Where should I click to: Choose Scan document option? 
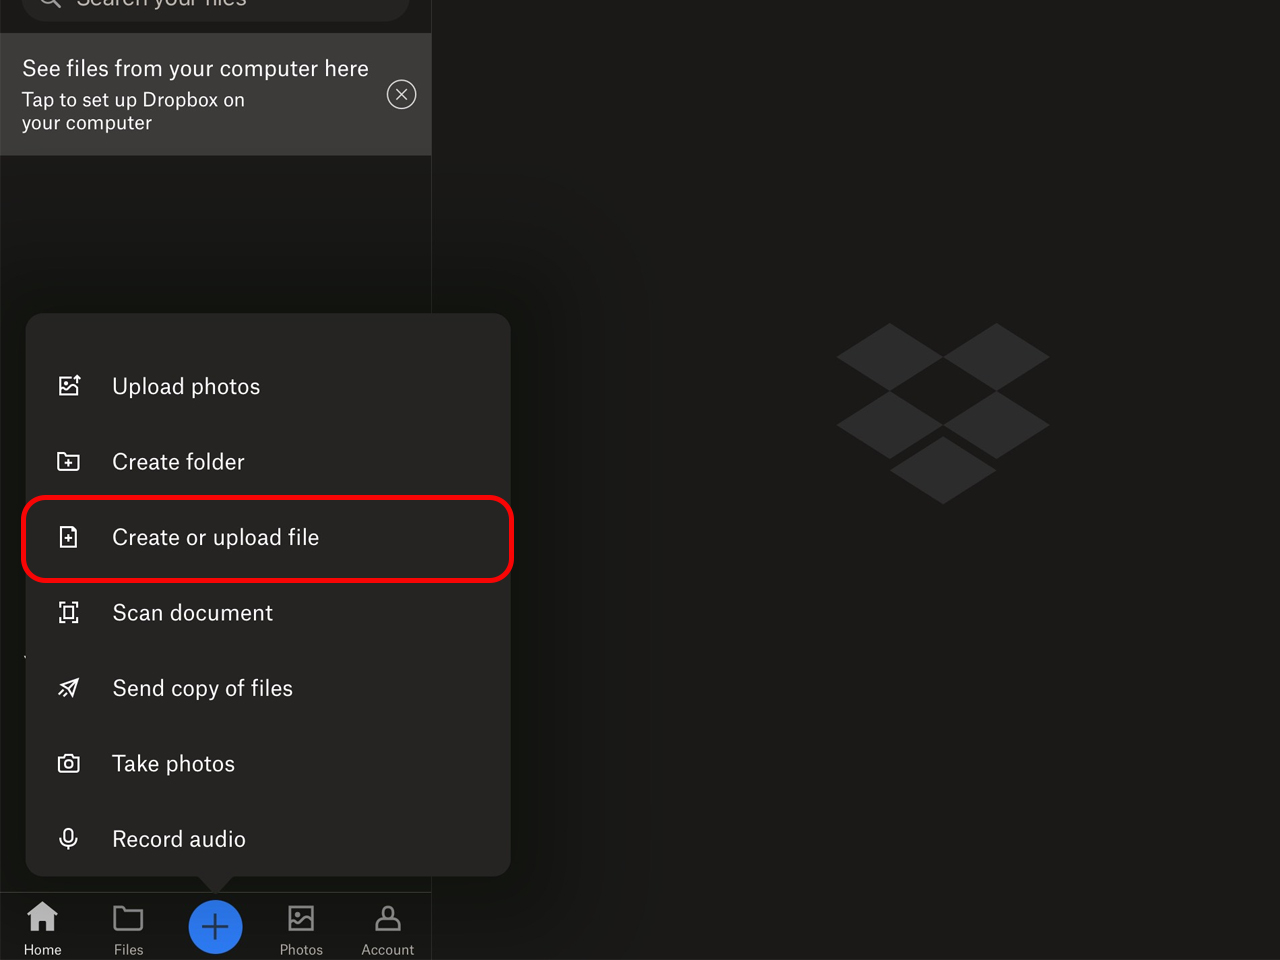pyautogui.click(x=268, y=612)
